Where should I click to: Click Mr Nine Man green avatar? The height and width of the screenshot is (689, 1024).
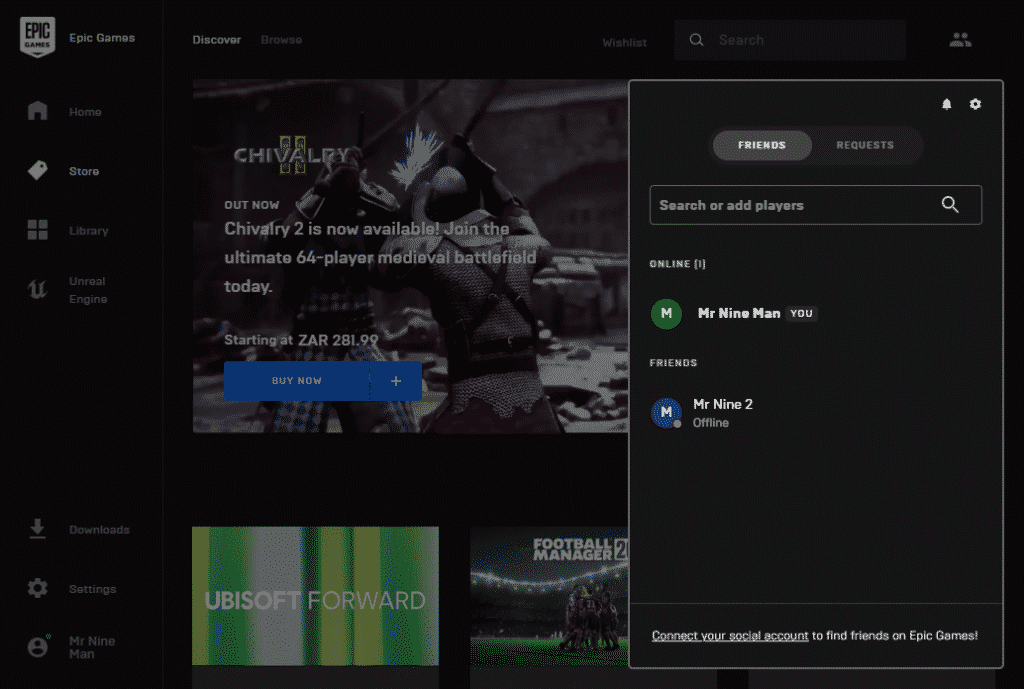pyautogui.click(x=666, y=313)
